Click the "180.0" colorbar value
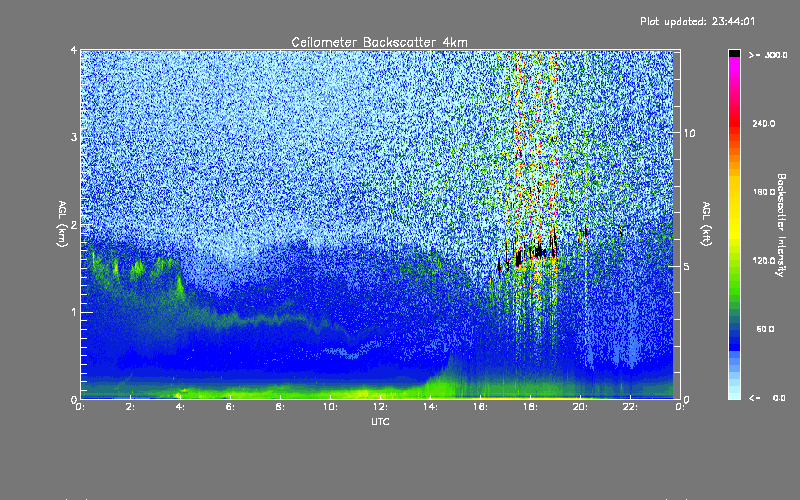Viewport: 800px width, 500px height. pos(764,192)
